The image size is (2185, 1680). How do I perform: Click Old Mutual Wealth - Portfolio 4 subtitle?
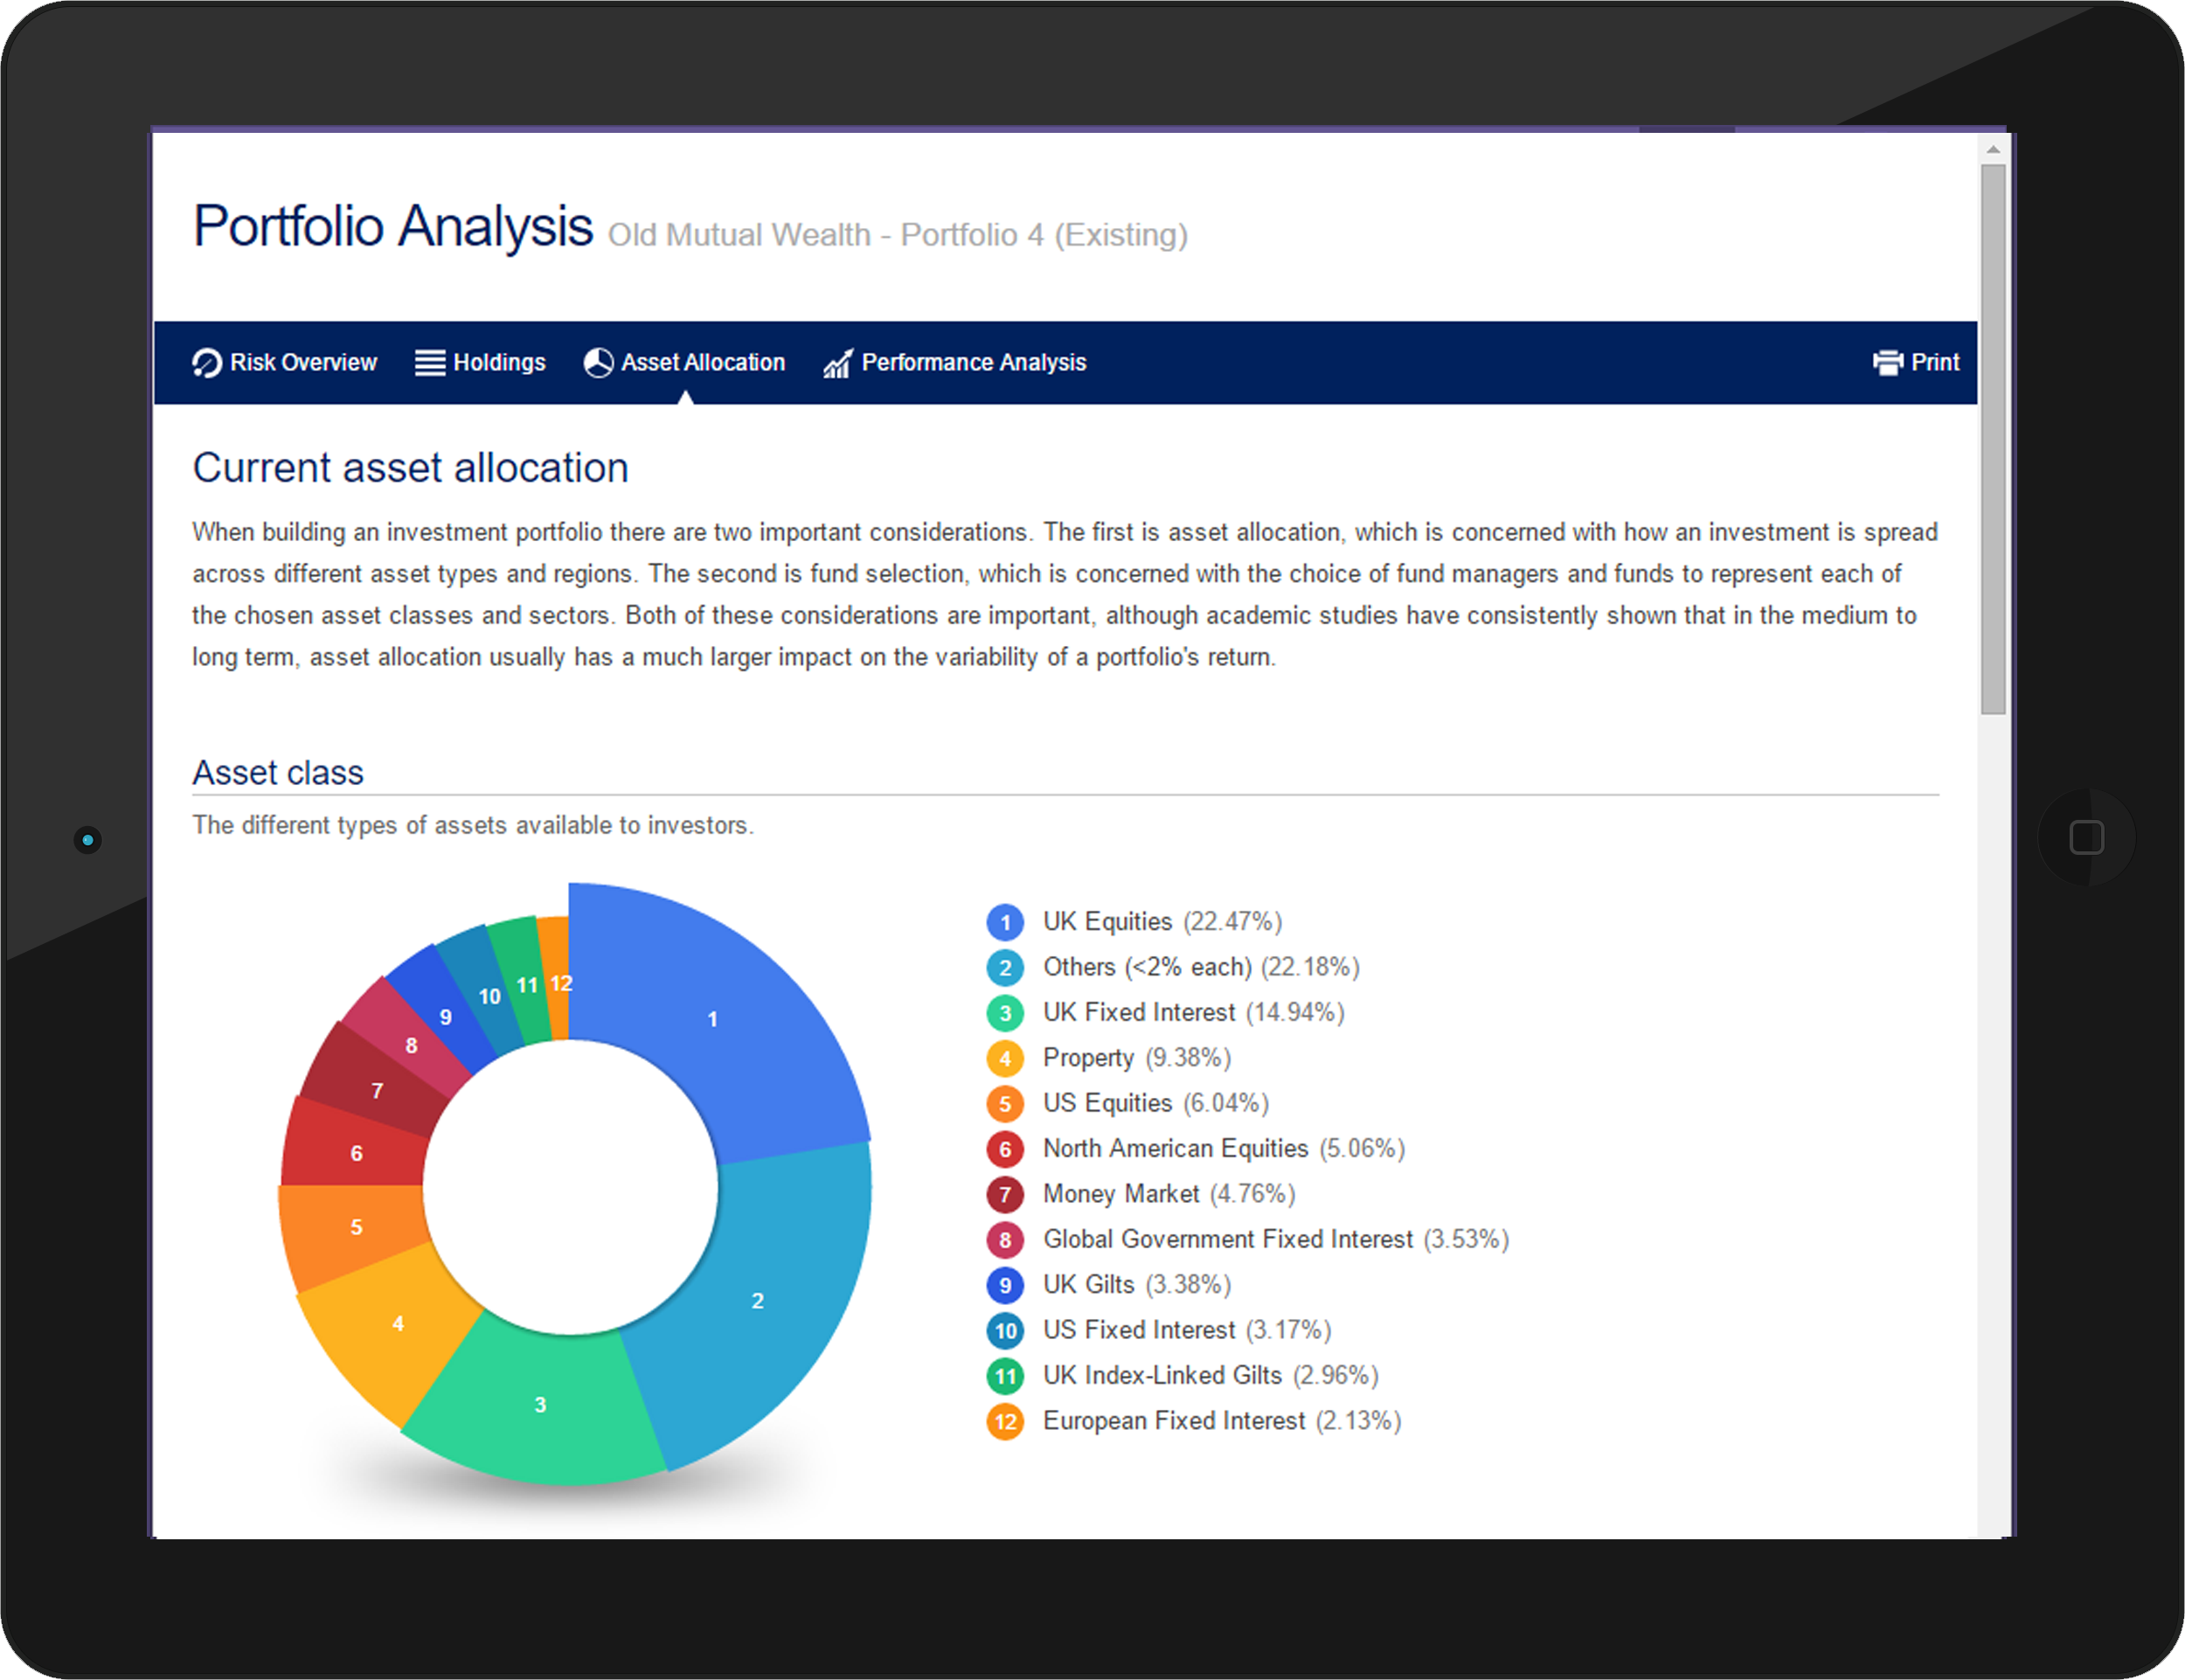tap(898, 235)
